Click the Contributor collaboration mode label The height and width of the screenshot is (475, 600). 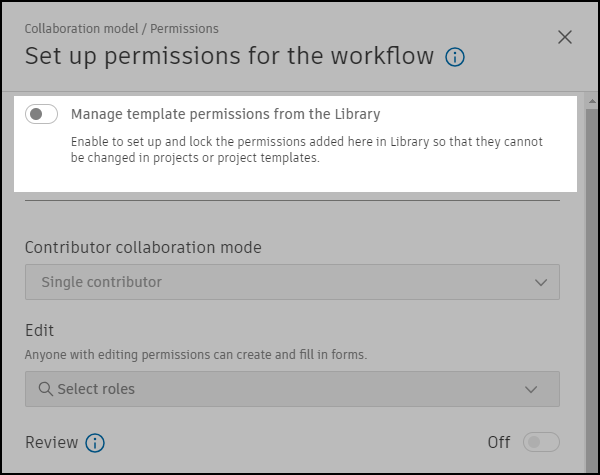[143, 247]
